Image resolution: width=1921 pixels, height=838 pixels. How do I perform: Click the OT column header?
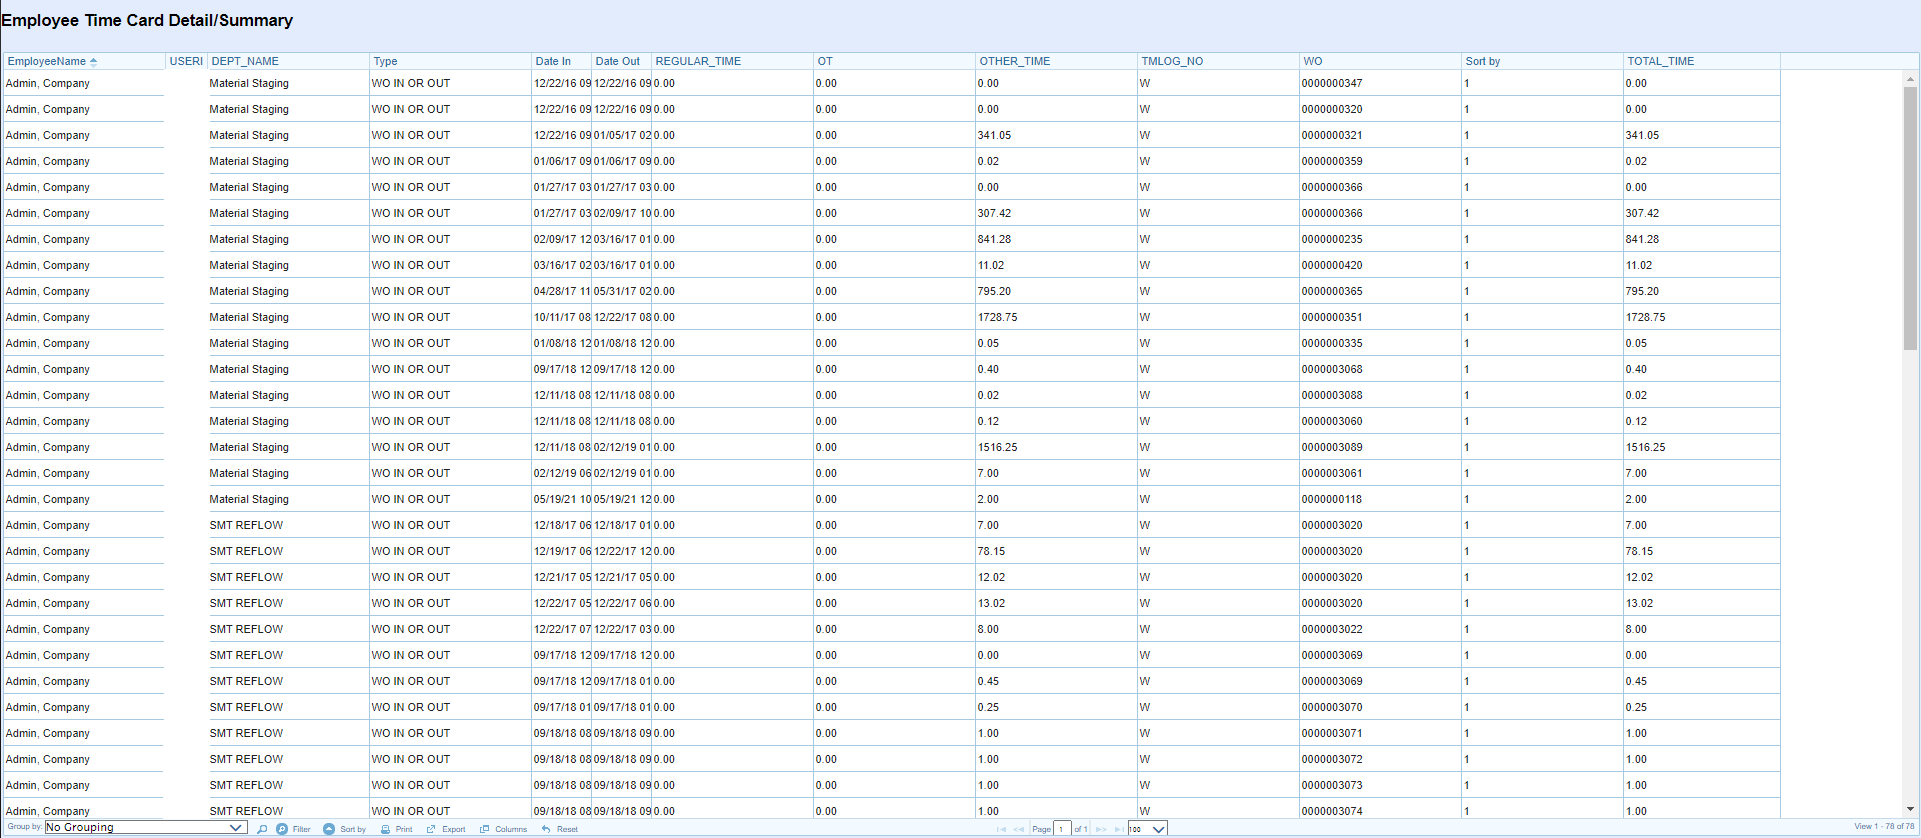point(894,61)
